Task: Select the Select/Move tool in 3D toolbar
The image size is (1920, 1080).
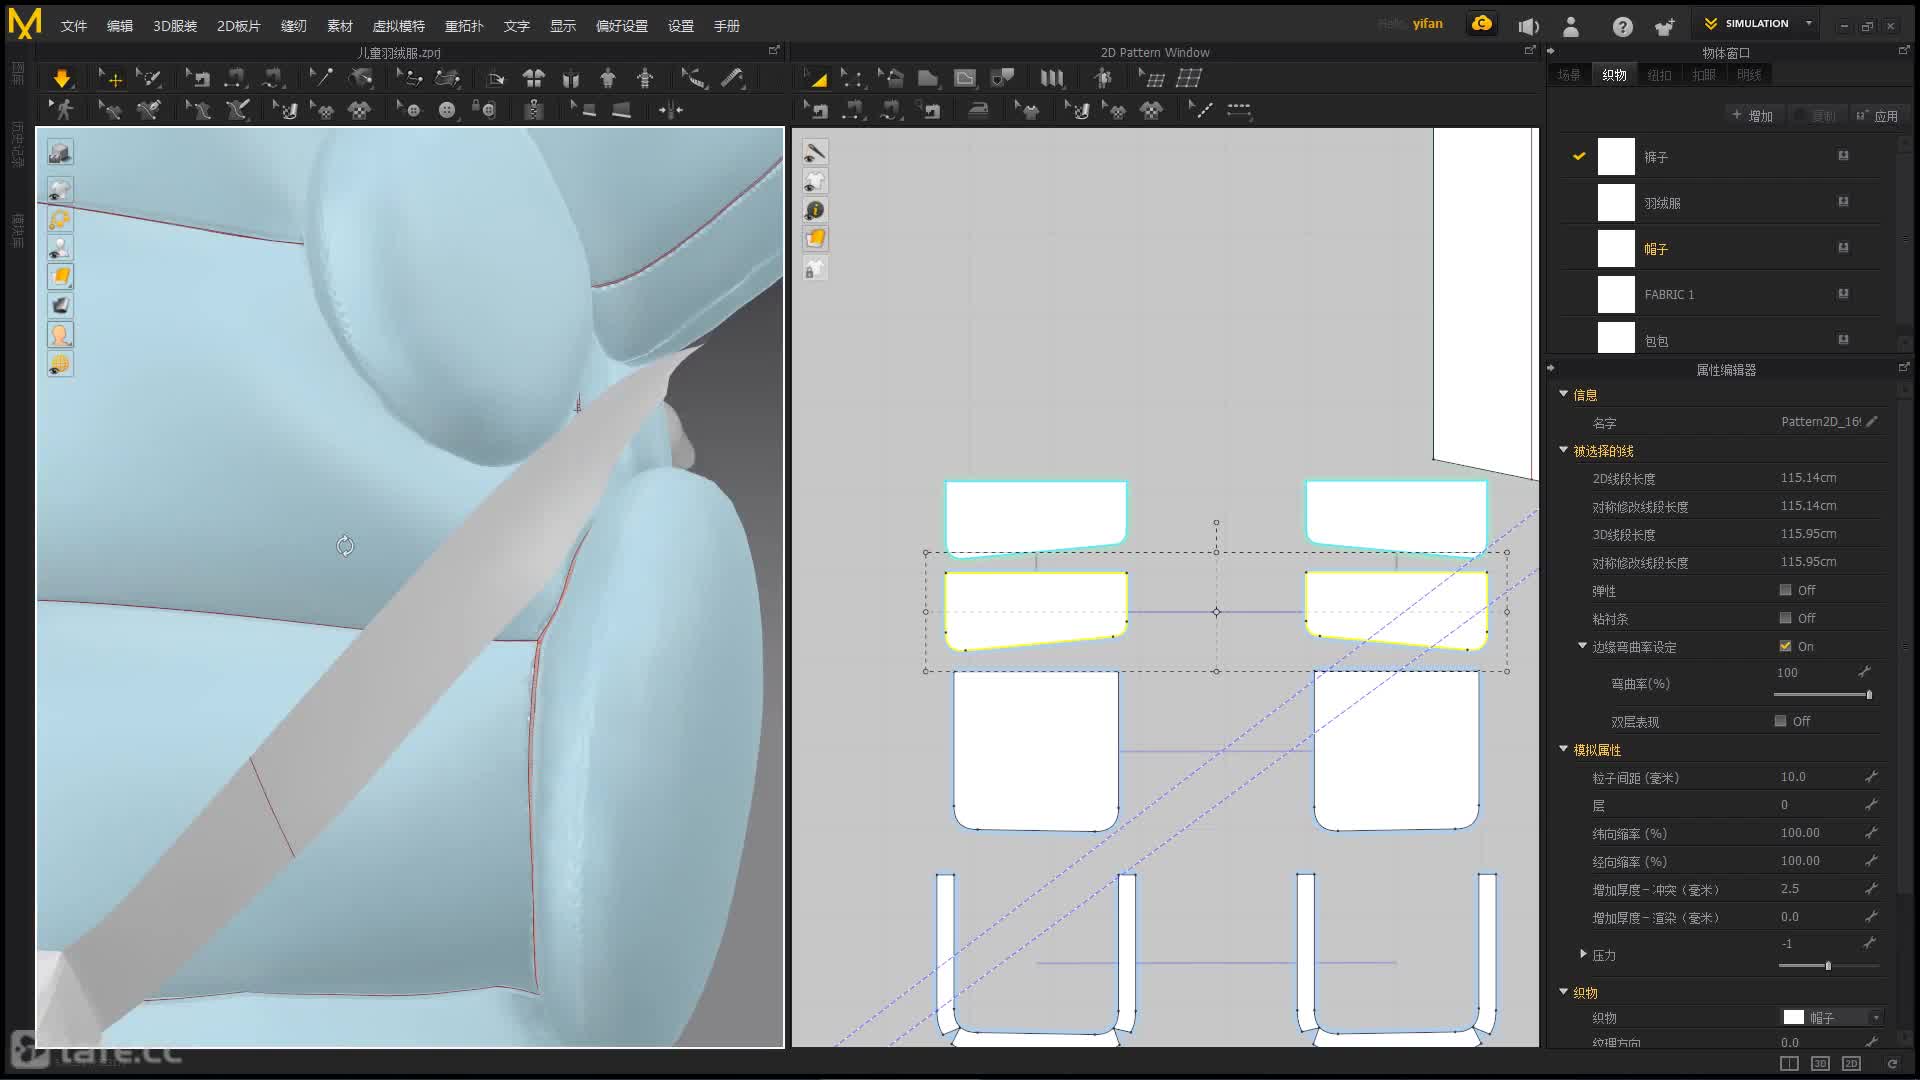Action: coord(110,78)
